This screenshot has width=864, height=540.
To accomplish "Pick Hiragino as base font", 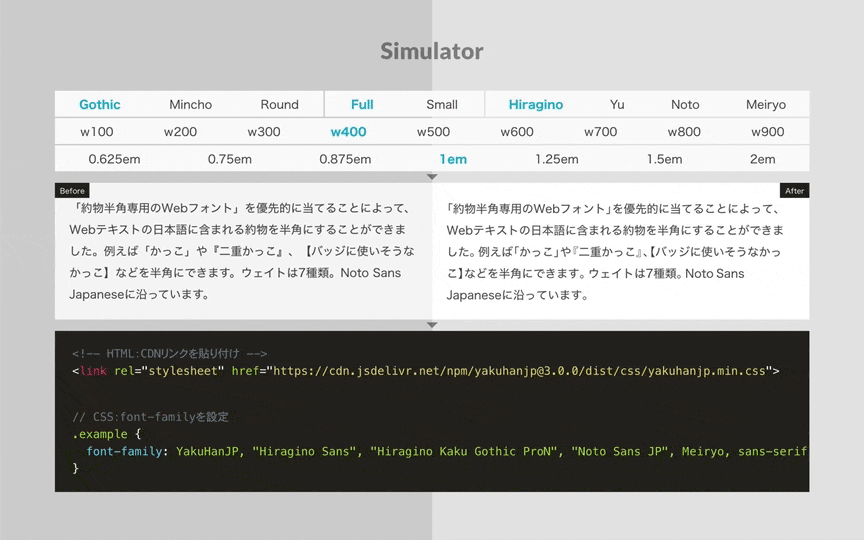I will [x=536, y=104].
